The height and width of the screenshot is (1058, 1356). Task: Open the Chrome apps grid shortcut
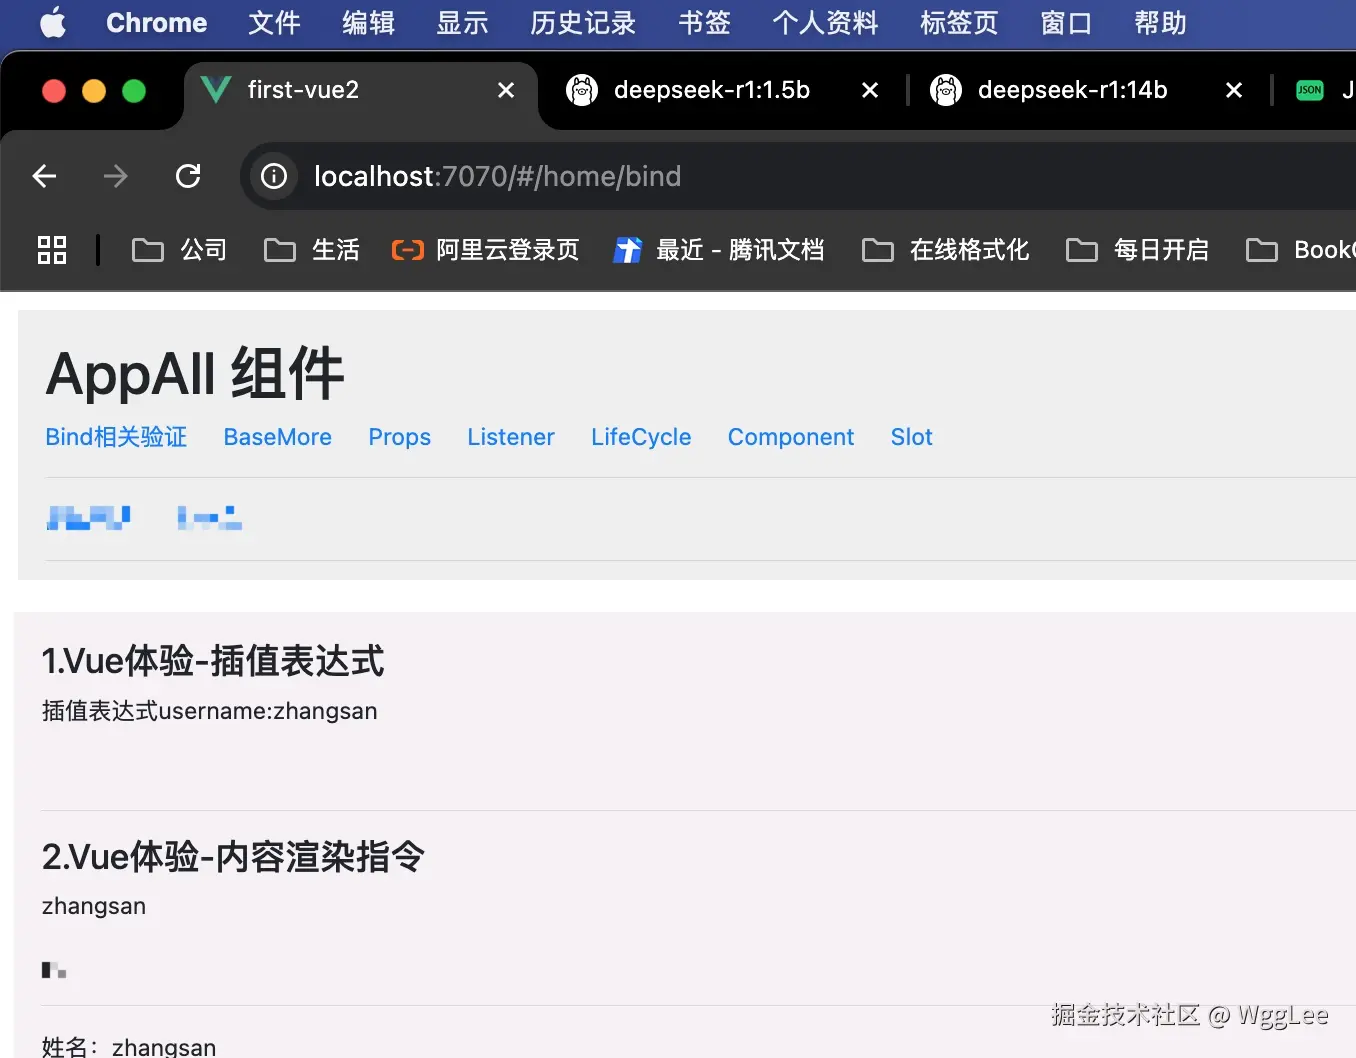click(x=52, y=249)
